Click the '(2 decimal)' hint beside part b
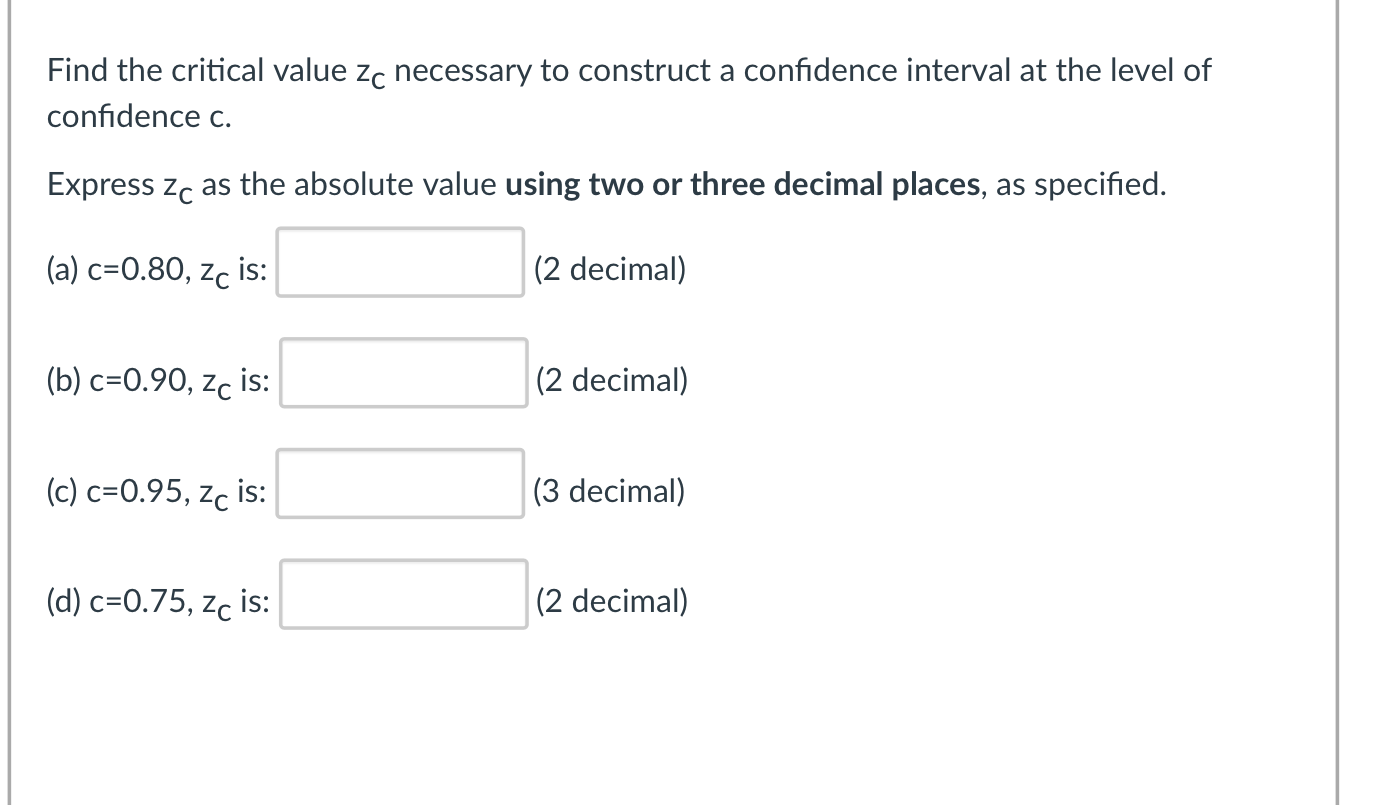Image resolution: width=1375 pixels, height=805 pixels. (613, 380)
